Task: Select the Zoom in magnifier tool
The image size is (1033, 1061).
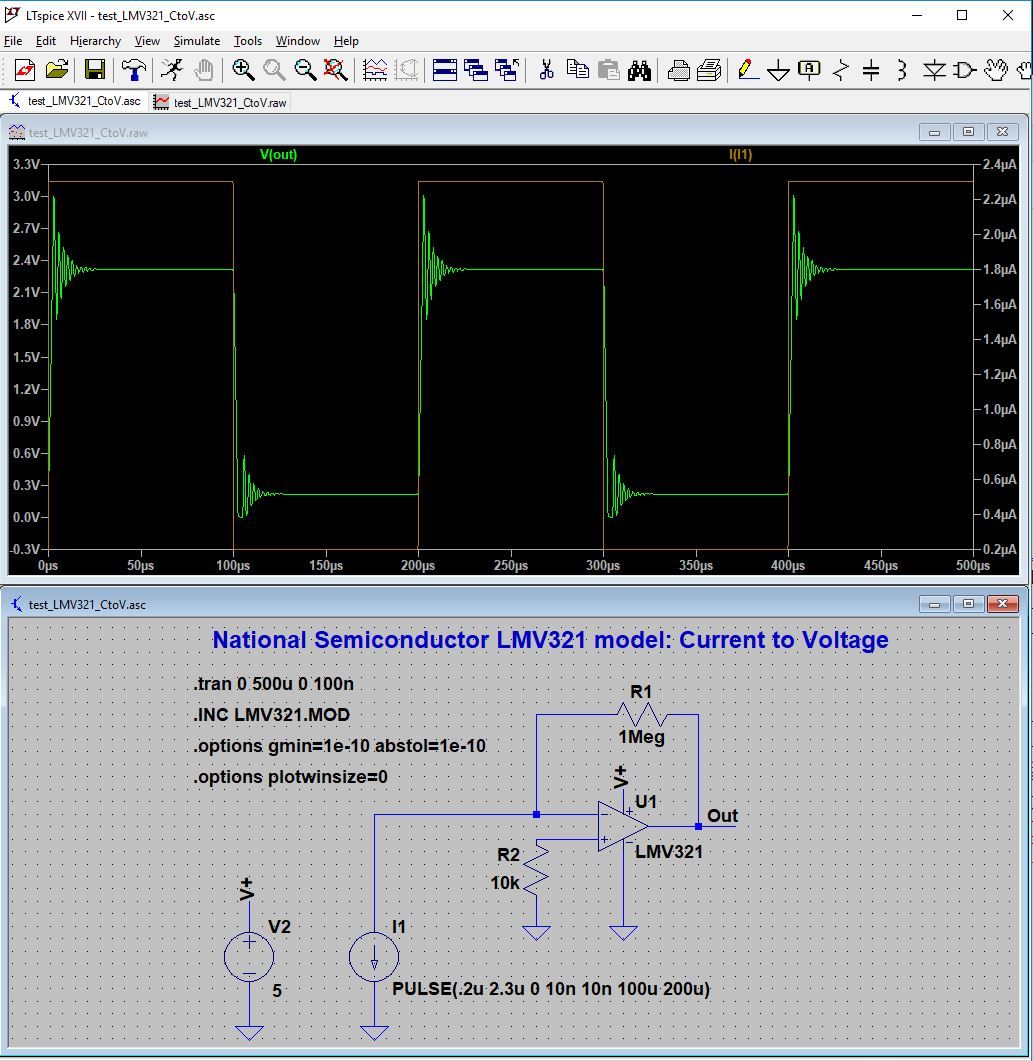Action: (x=241, y=70)
